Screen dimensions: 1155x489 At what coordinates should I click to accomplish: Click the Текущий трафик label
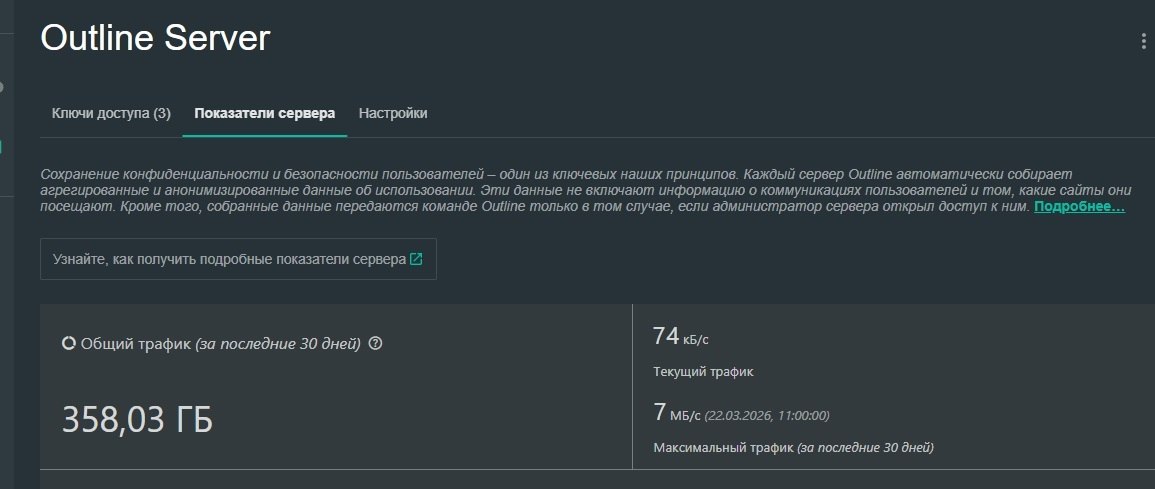(702, 372)
